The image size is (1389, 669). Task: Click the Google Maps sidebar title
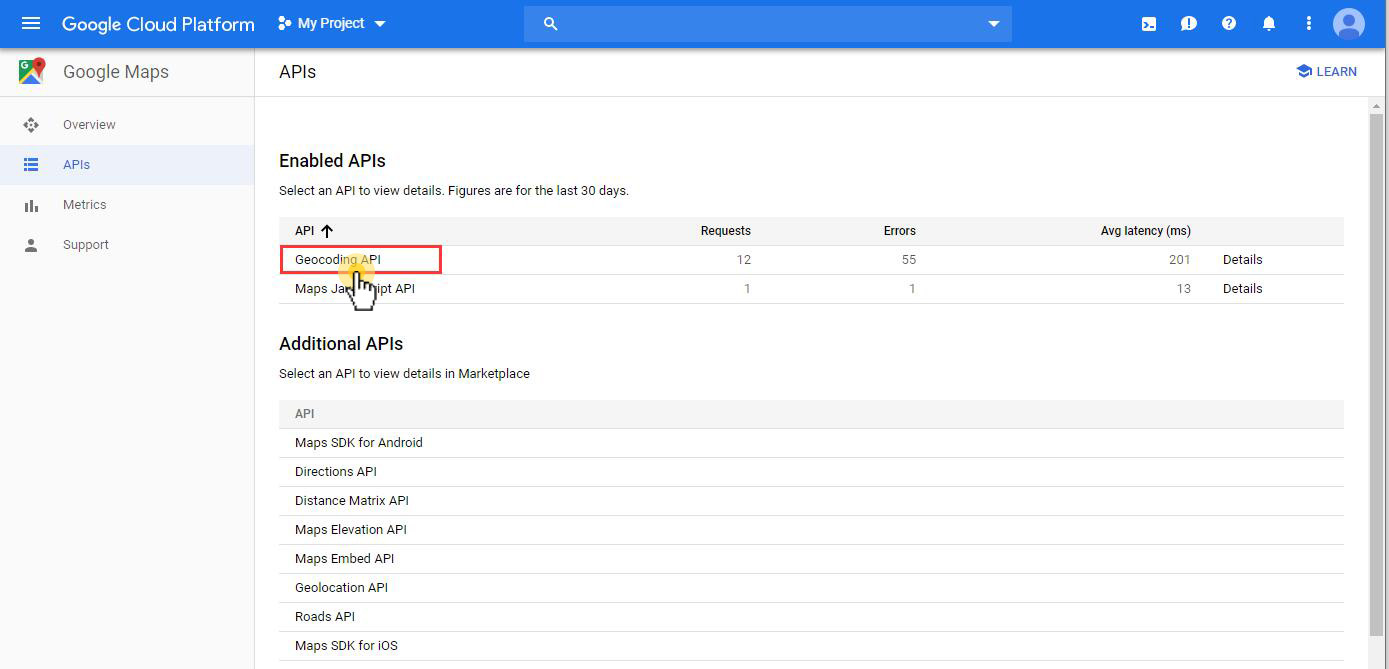[116, 72]
